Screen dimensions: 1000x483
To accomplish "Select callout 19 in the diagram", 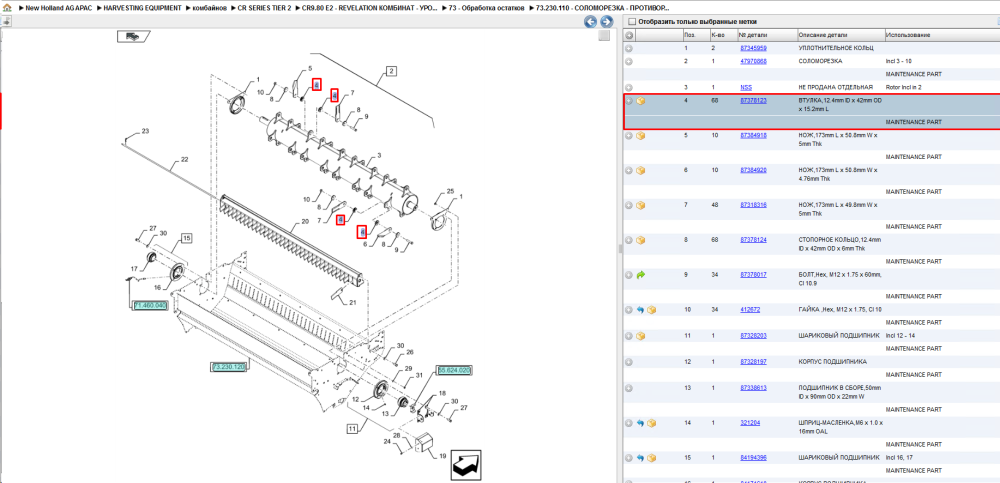I will [443, 456].
